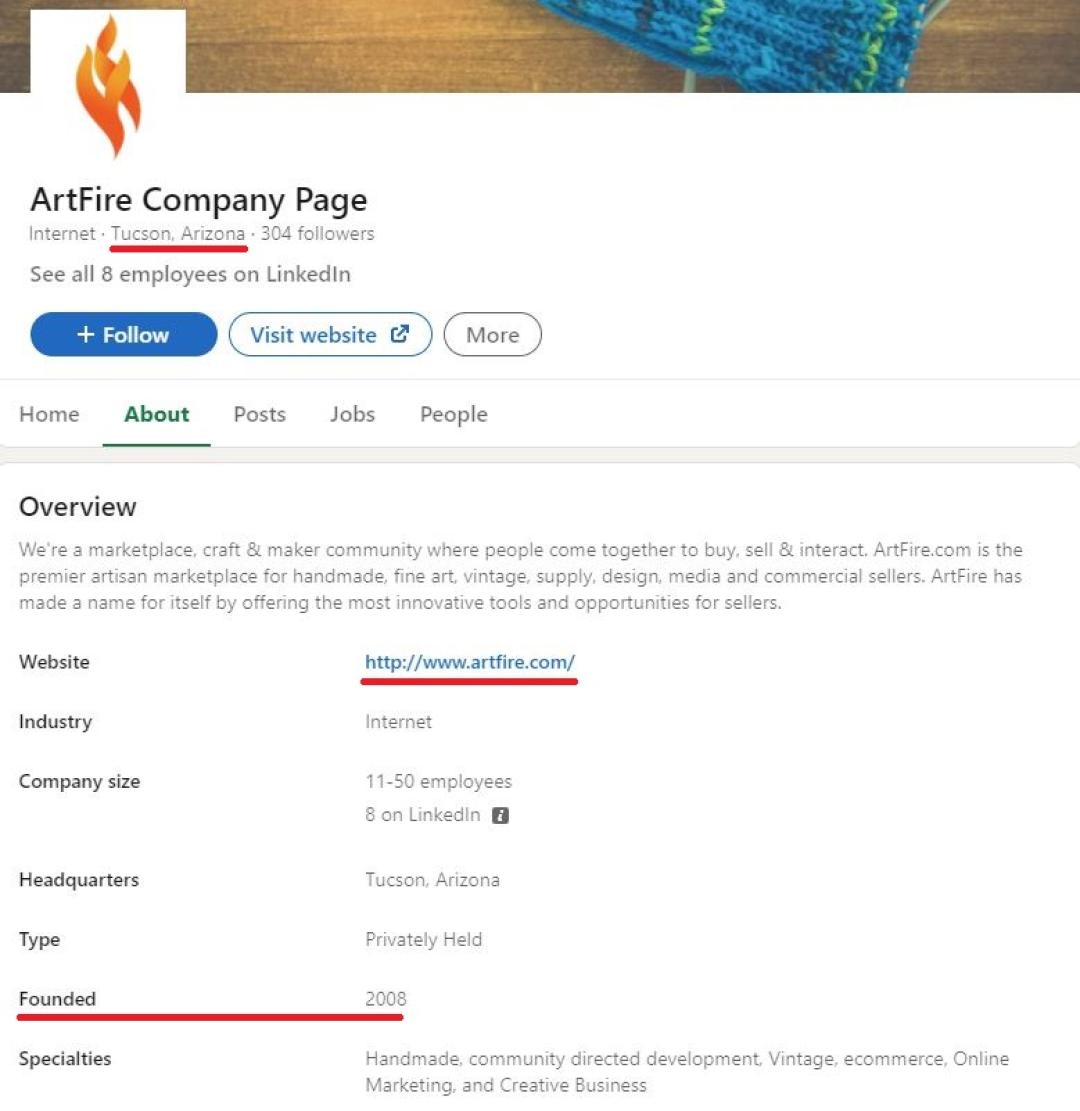Open "See all 8 employees on LinkedIn"
The height and width of the screenshot is (1111, 1080).
click(x=190, y=274)
